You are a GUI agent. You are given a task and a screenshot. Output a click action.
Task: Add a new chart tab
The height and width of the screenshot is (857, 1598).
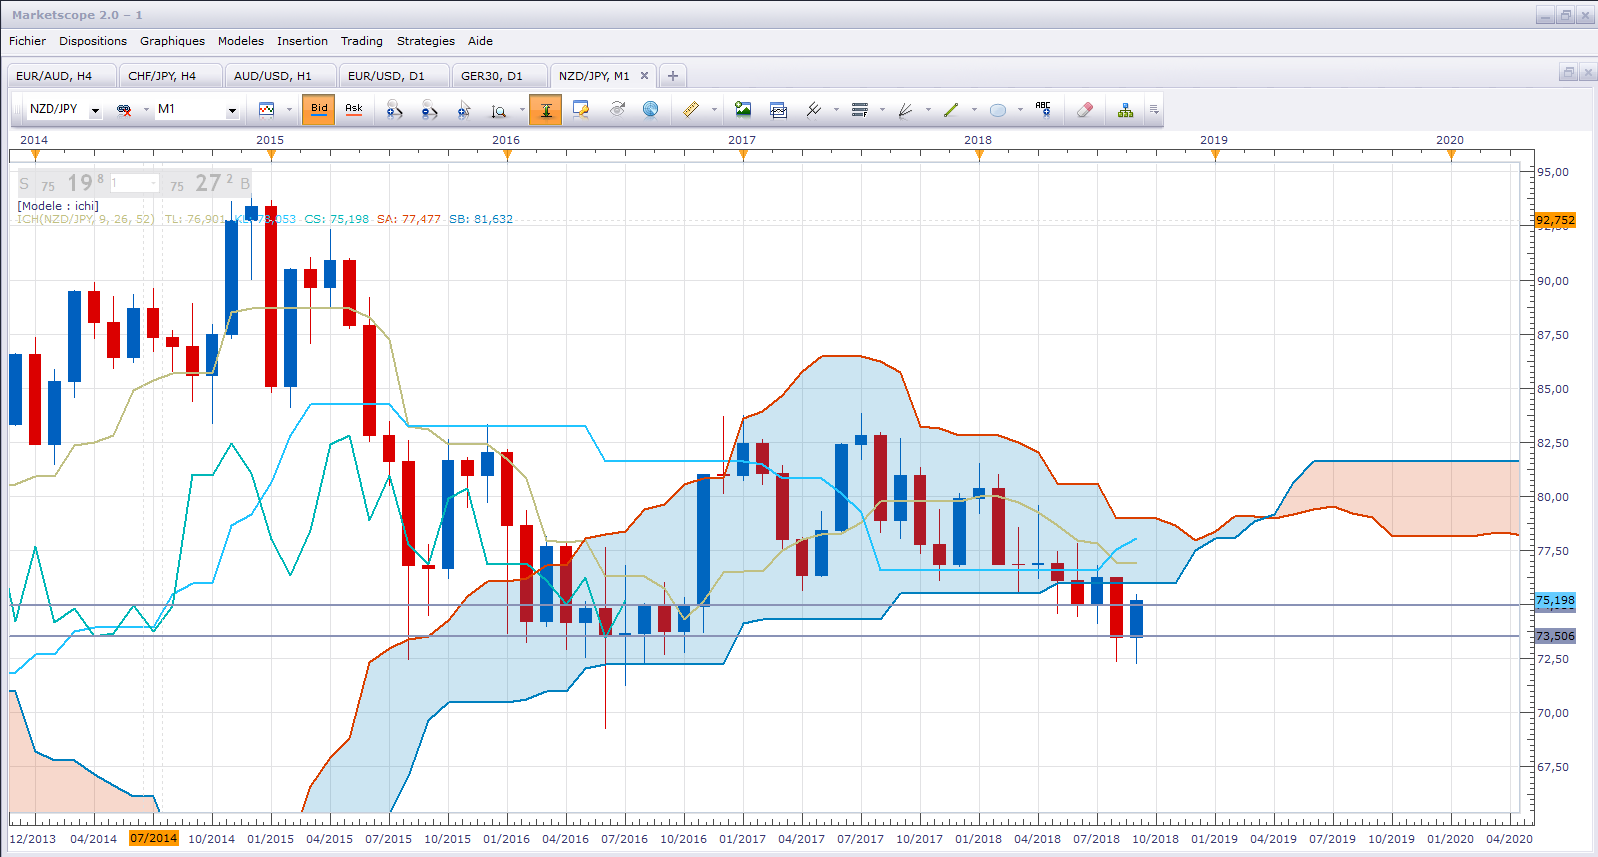(673, 76)
